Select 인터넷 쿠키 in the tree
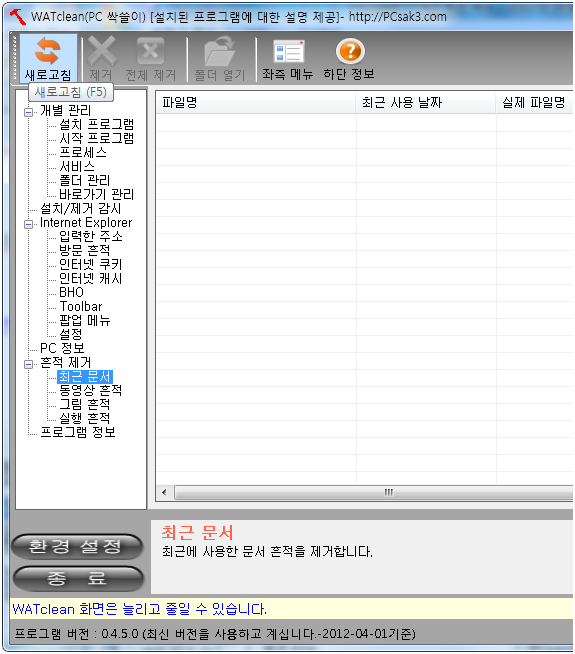The width and height of the screenshot is (575, 654). point(90,264)
